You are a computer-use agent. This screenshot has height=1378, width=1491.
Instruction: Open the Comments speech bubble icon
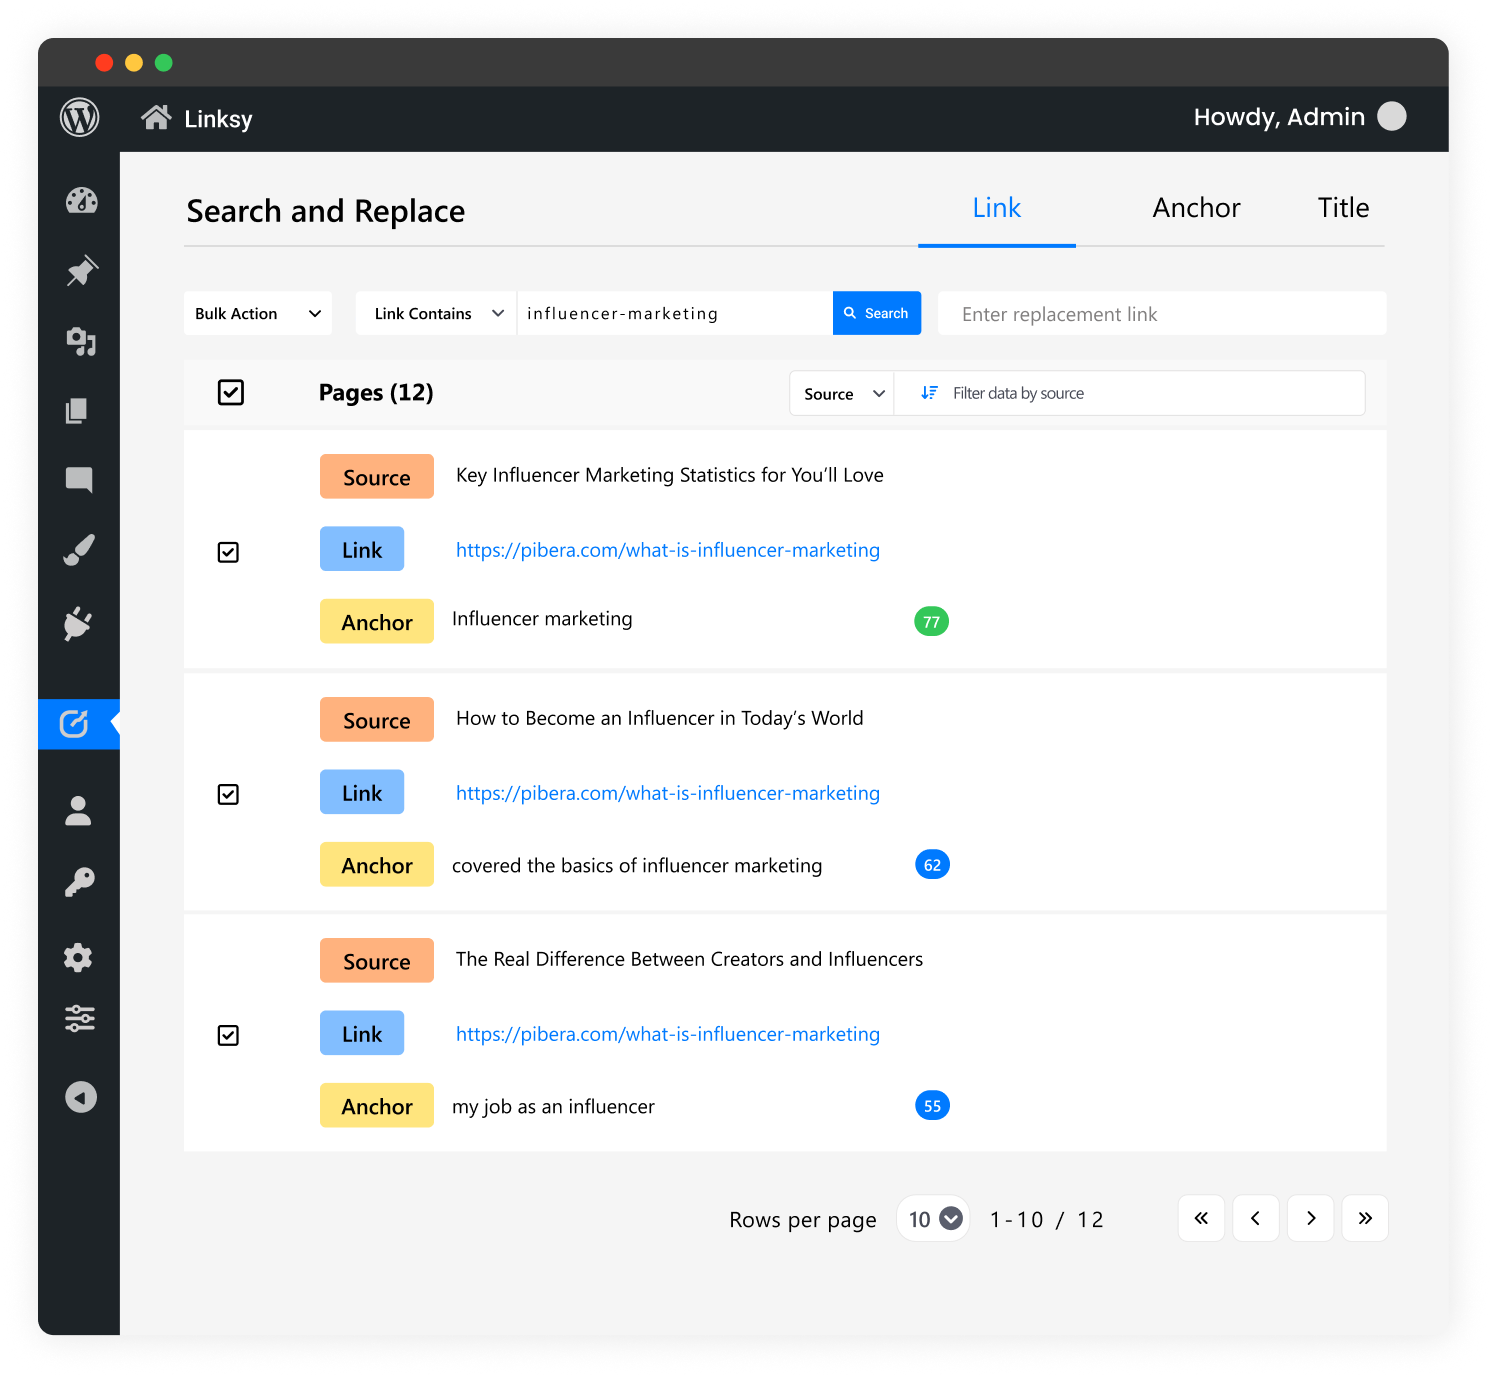[80, 480]
